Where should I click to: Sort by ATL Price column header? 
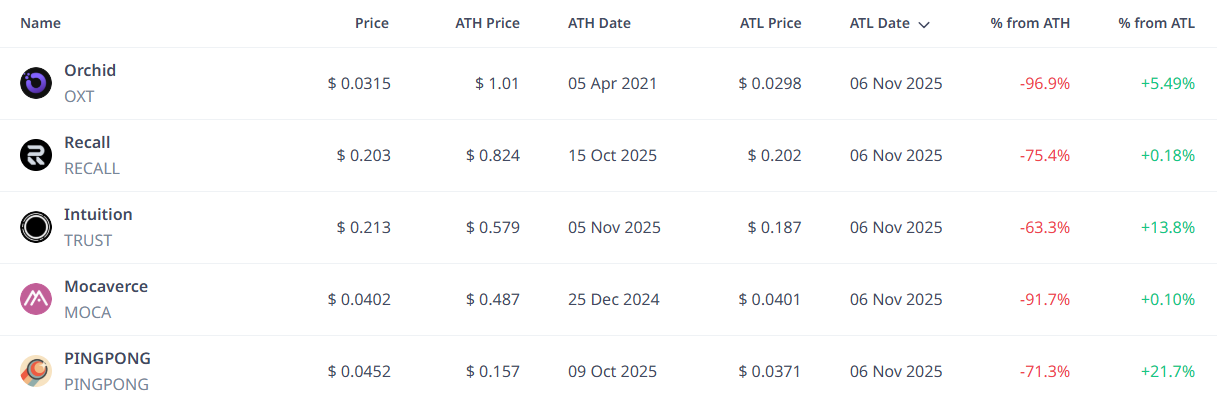pos(769,23)
